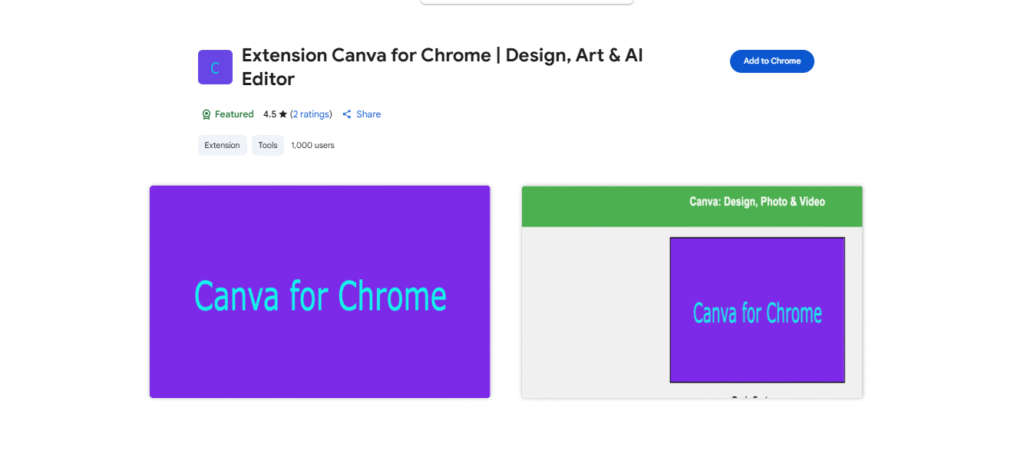Viewport: 1024px width, 454px height.
Task: Open the first purple Canva for Chrome screenshot
Action: point(320,291)
